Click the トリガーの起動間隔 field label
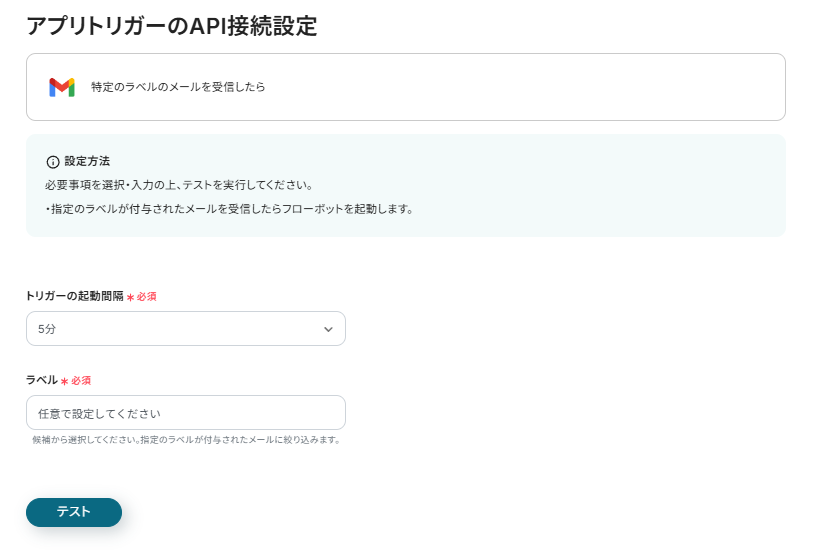Image resolution: width=824 pixels, height=555 pixels. [x=75, y=296]
